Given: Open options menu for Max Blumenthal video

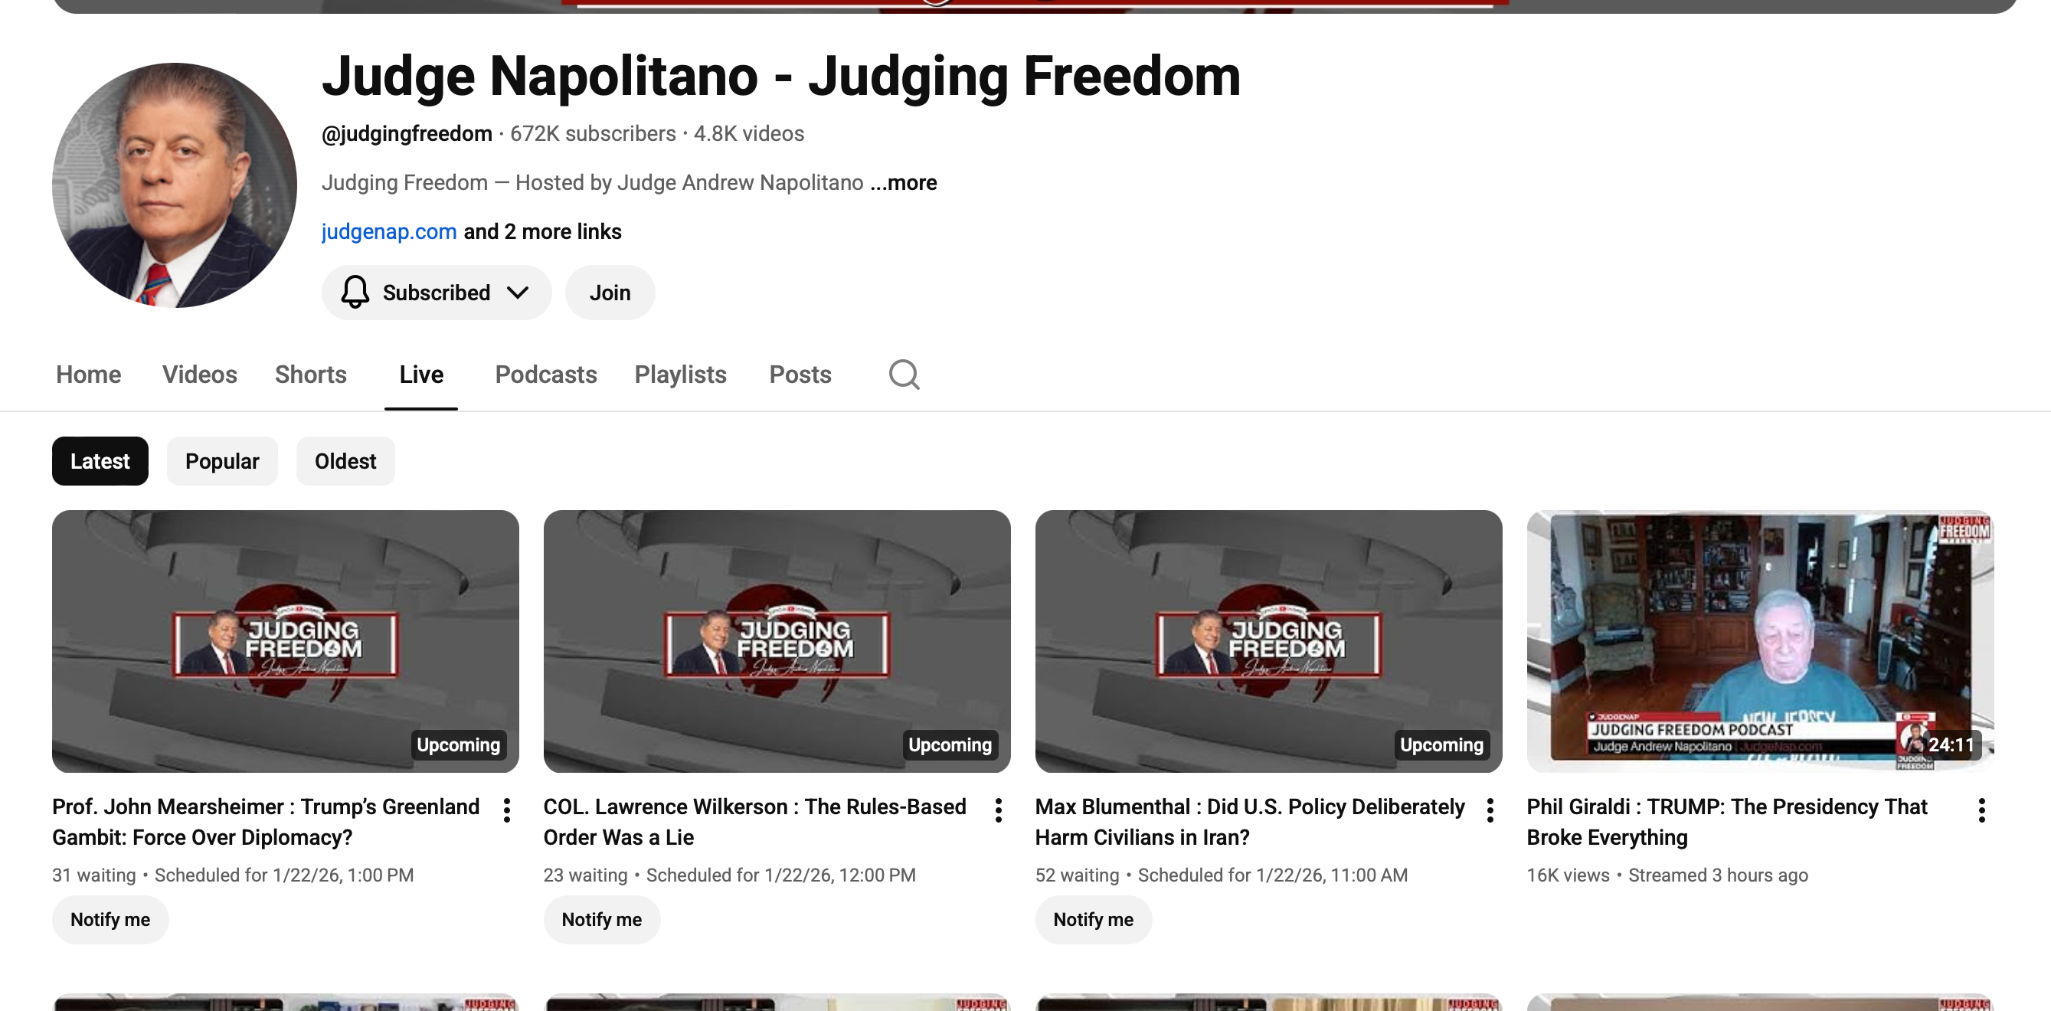Looking at the screenshot, I should [1490, 810].
